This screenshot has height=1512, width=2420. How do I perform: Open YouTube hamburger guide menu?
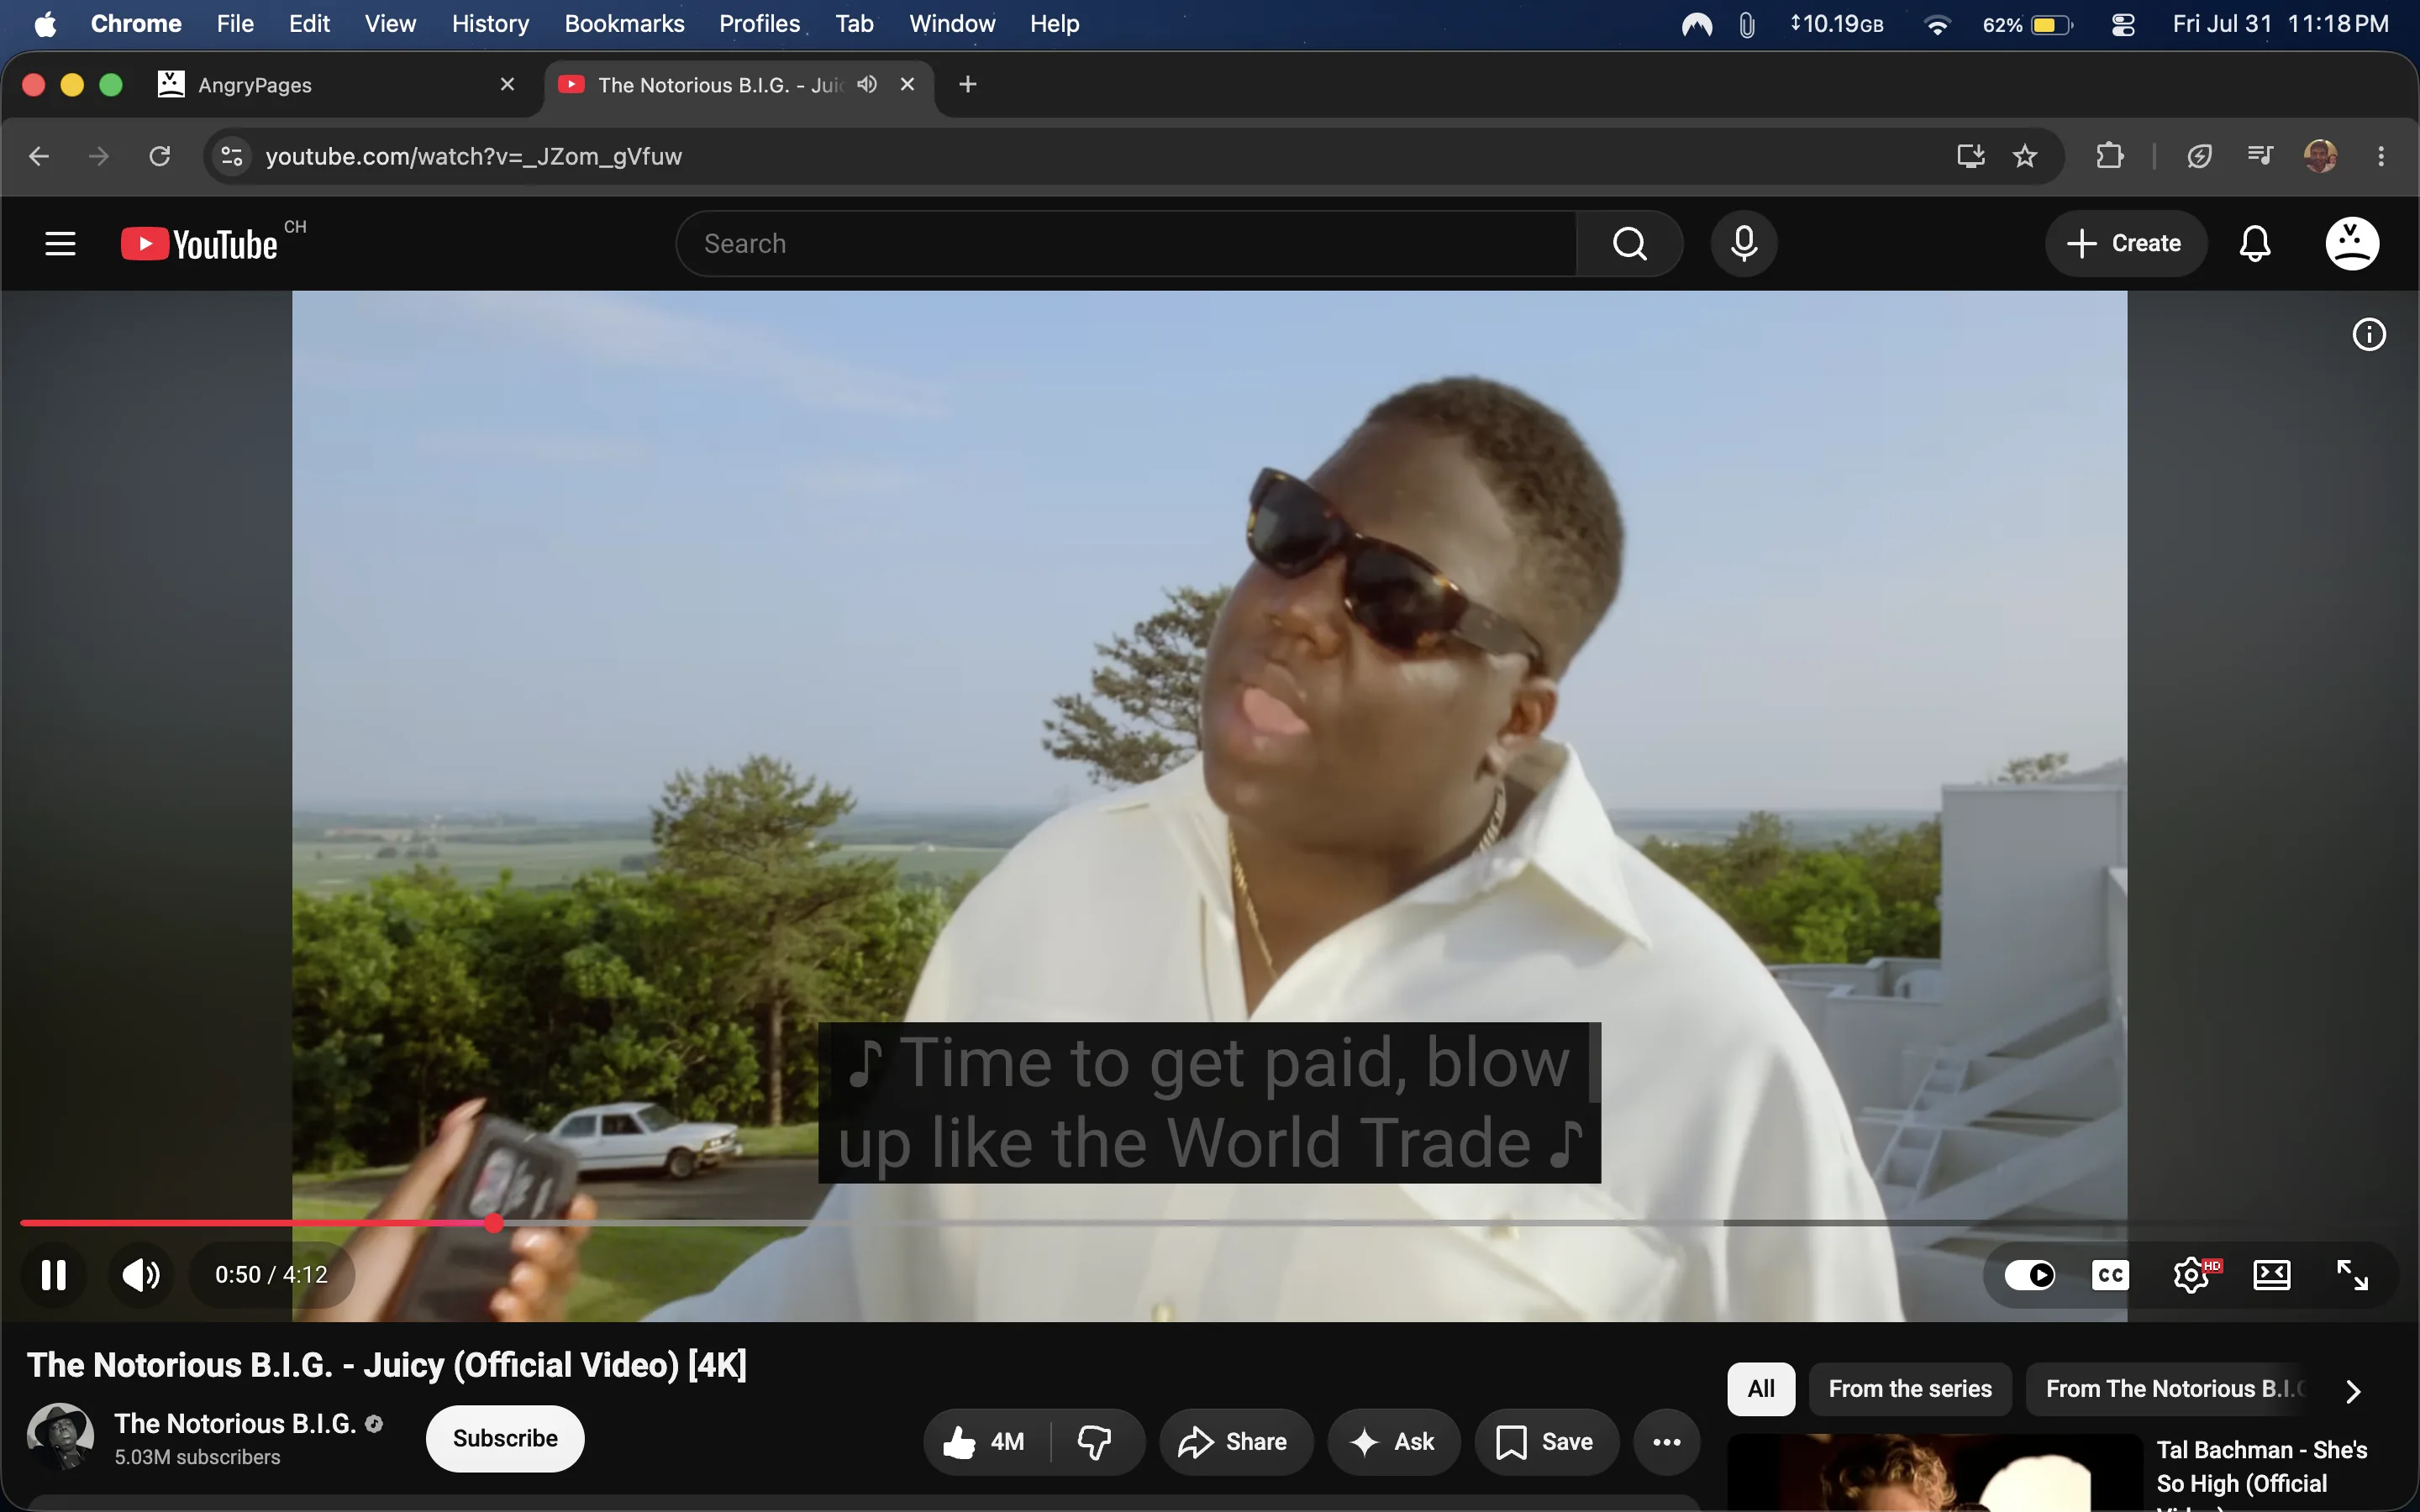point(60,243)
